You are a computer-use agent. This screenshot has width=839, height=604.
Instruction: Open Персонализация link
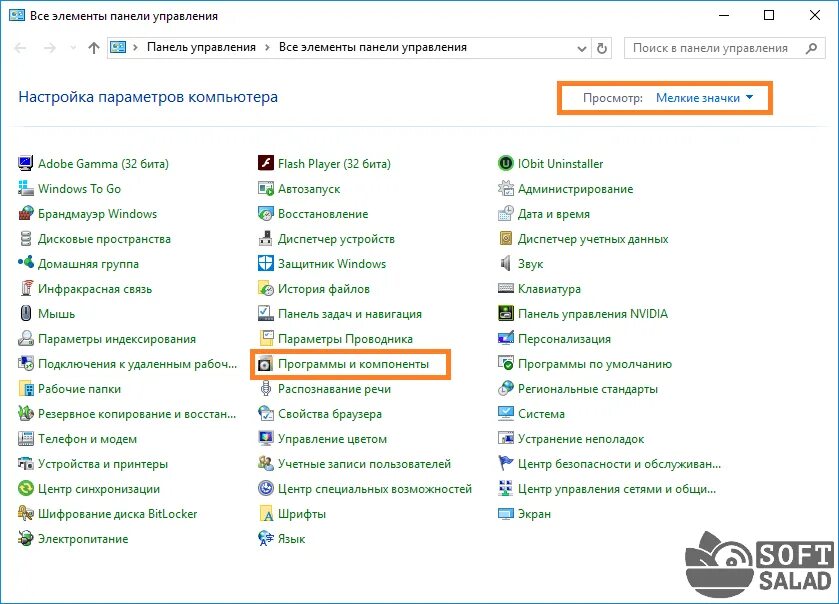(x=564, y=339)
